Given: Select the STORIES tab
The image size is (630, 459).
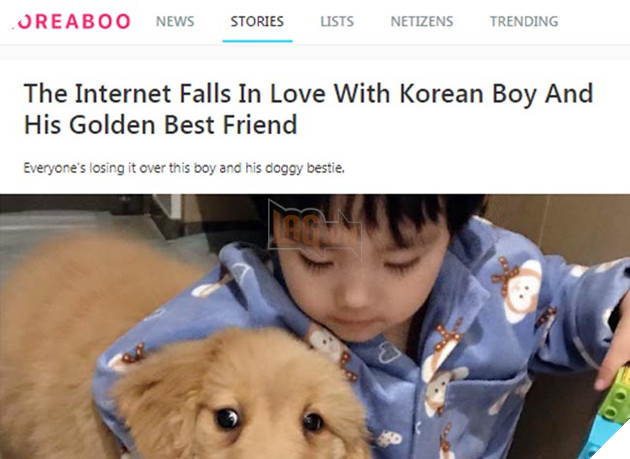Looking at the screenshot, I should click(257, 21).
